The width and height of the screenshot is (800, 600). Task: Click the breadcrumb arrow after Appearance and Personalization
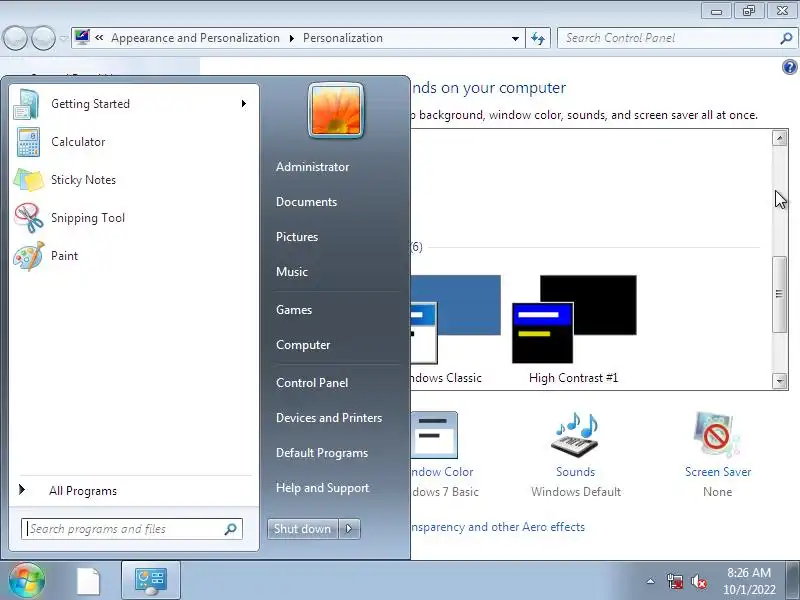click(292, 38)
